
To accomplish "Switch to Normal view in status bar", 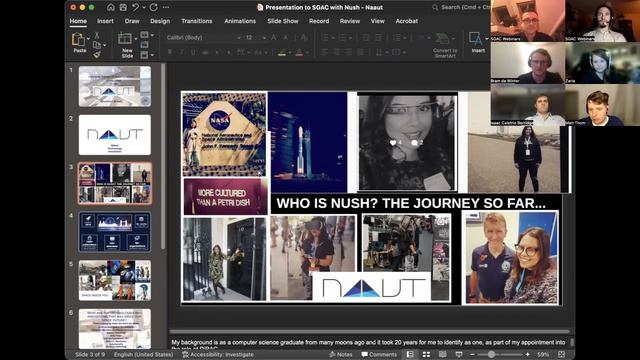I will 410,354.
